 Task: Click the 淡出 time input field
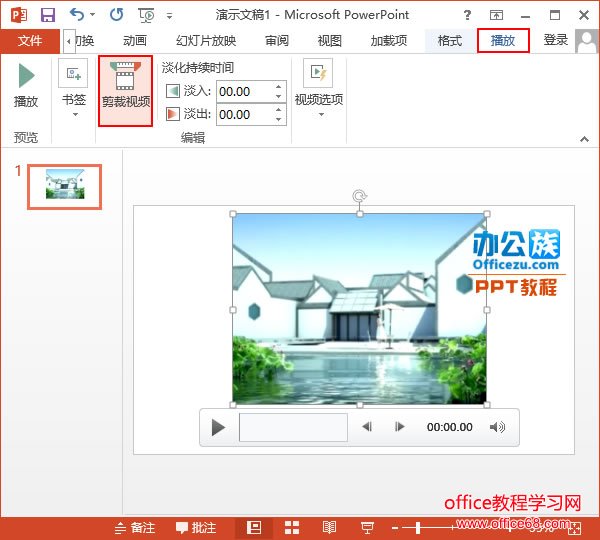(x=244, y=114)
